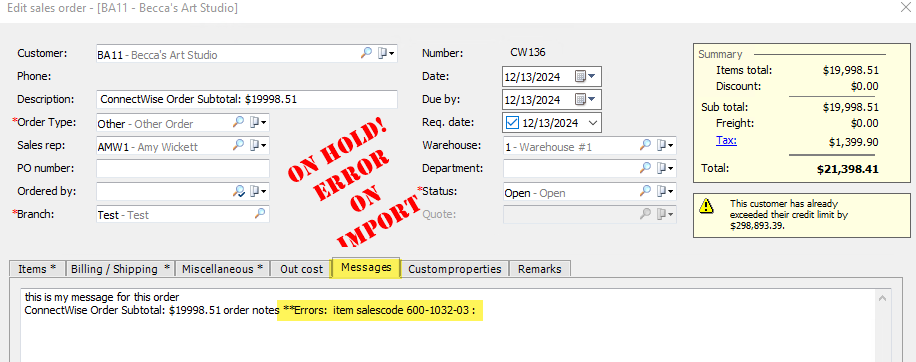Open the Customer field options dropdown

point(386,53)
